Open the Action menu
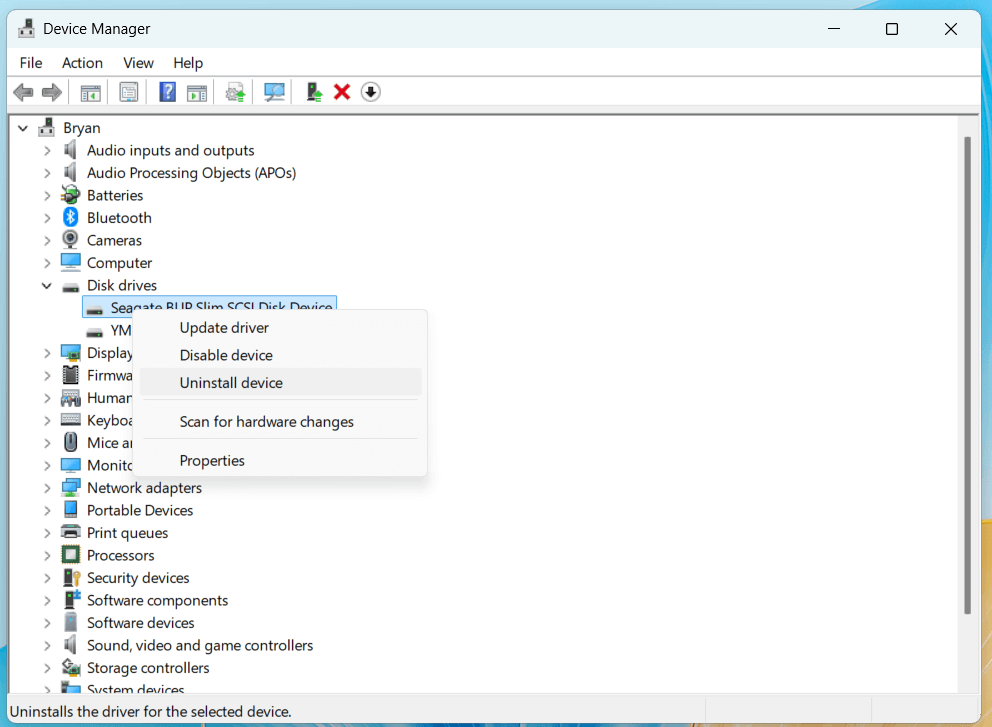992x727 pixels. 82,62
